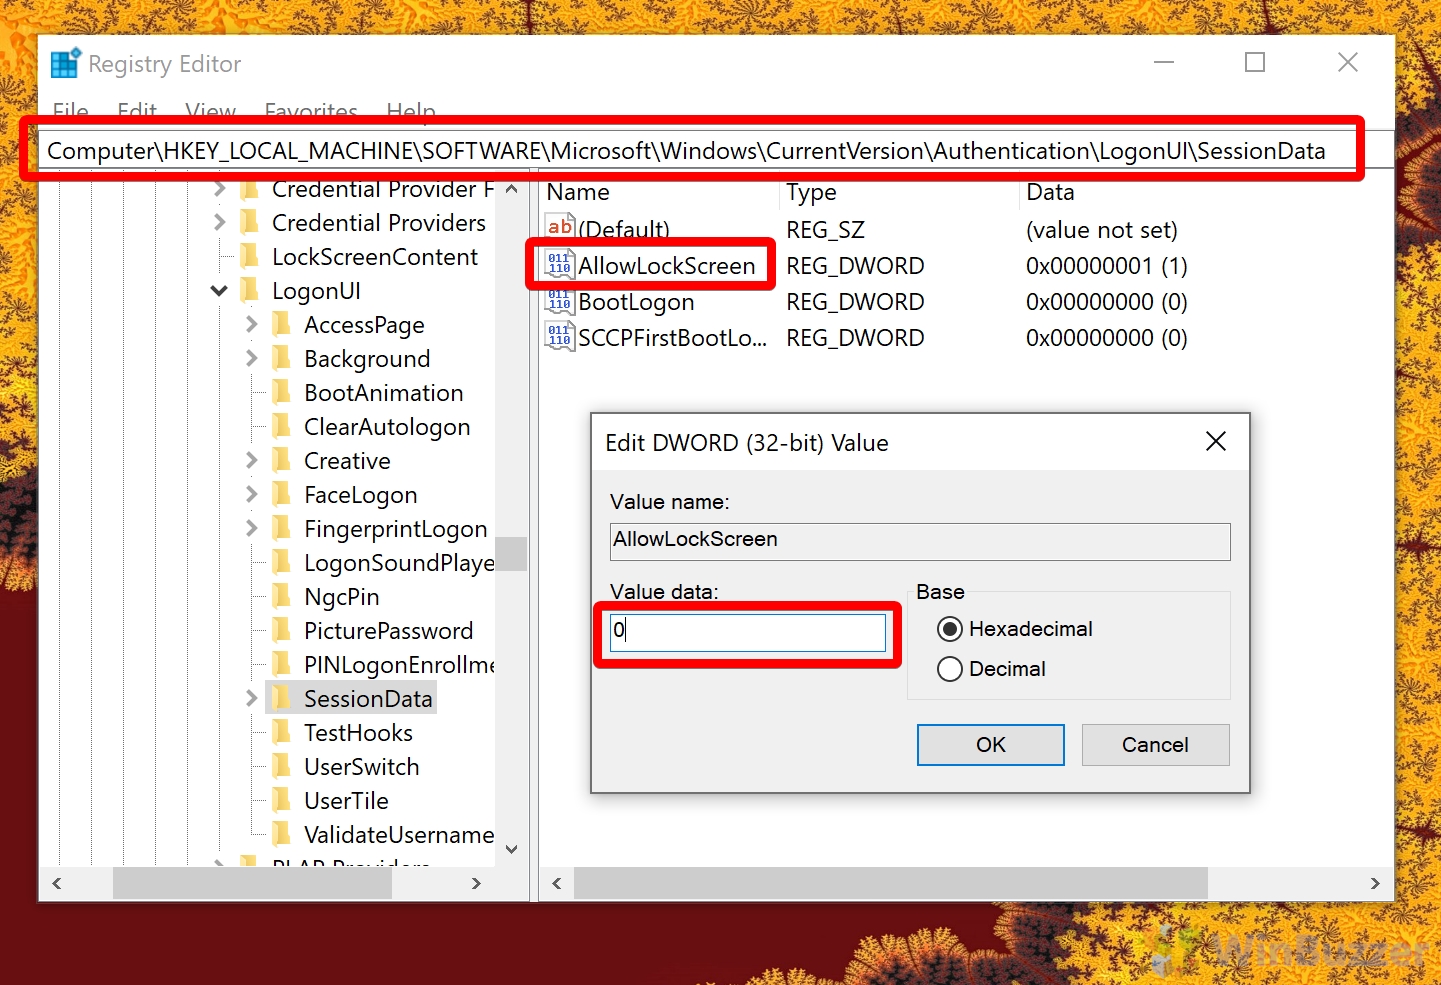
Task: Expand the Credential Provider F... tree node
Action: [x=219, y=189]
